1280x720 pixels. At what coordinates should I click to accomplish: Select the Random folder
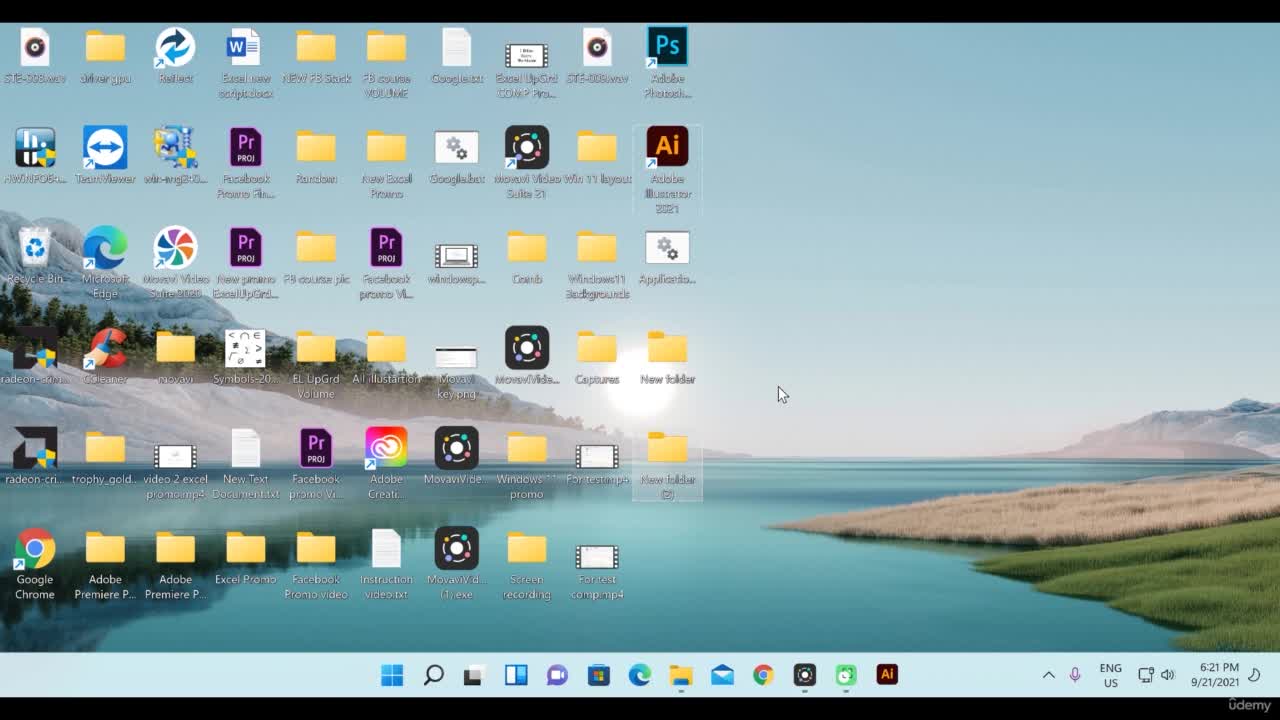click(x=316, y=155)
